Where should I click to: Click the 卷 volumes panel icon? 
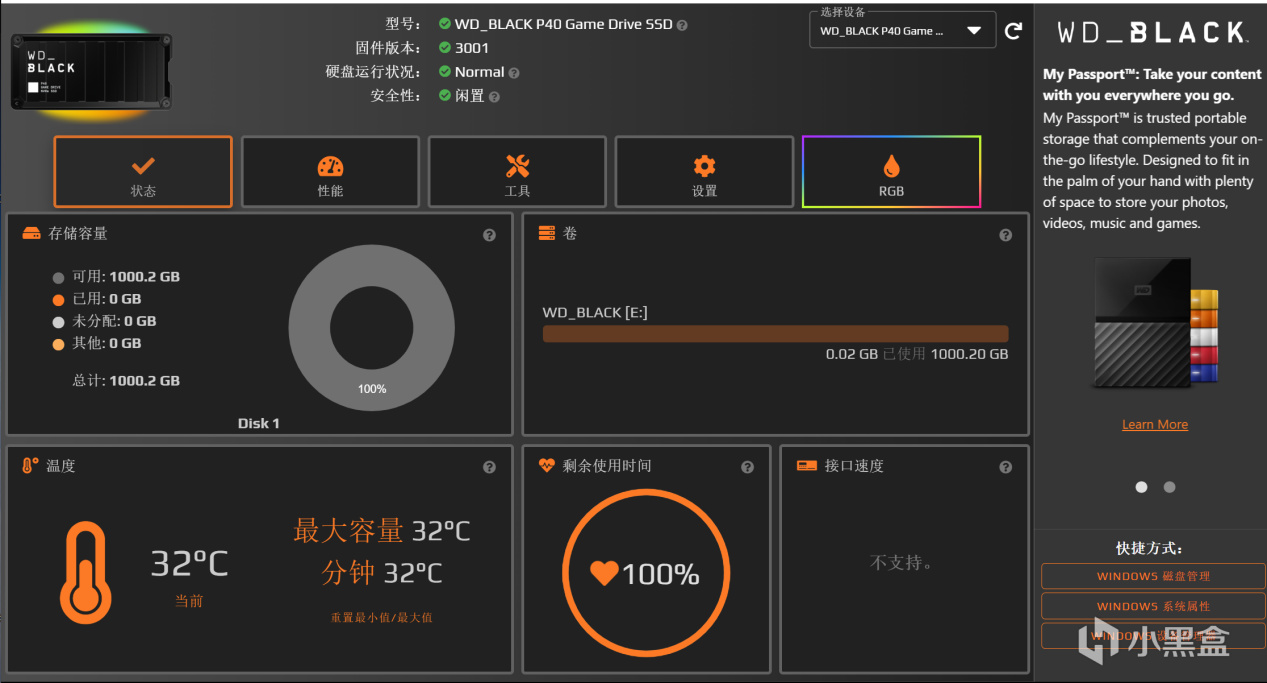(547, 233)
